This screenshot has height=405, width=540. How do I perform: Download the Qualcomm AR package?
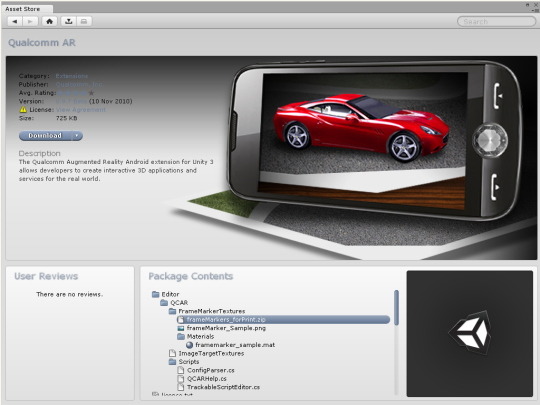(45, 136)
